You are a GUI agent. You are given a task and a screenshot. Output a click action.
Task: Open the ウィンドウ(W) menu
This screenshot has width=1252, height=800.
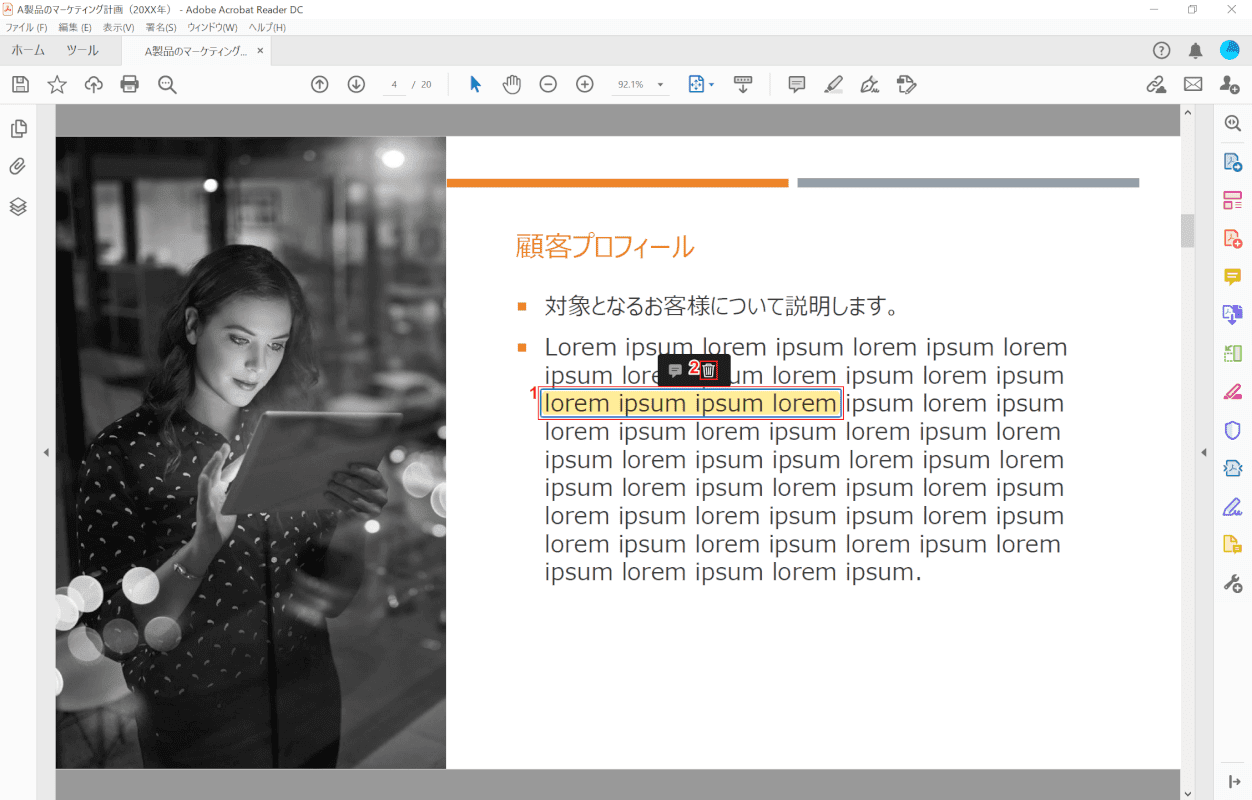coord(212,27)
